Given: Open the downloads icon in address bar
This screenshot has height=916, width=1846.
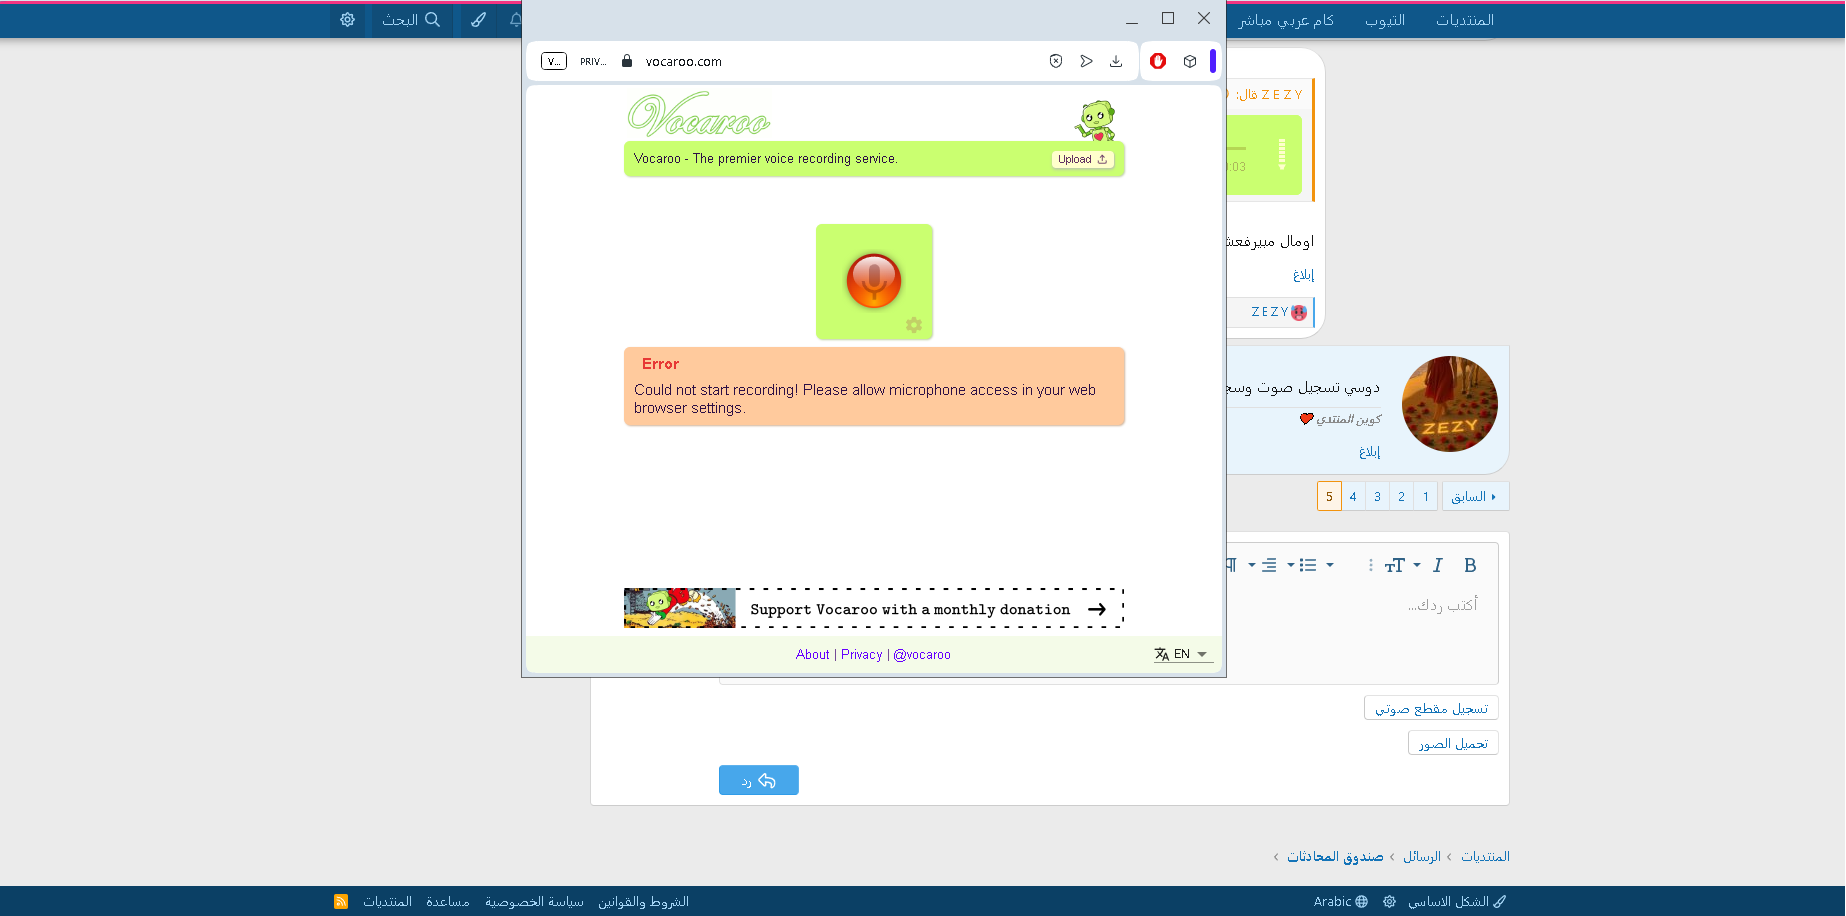Looking at the screenshot, I should point(1116,61).
